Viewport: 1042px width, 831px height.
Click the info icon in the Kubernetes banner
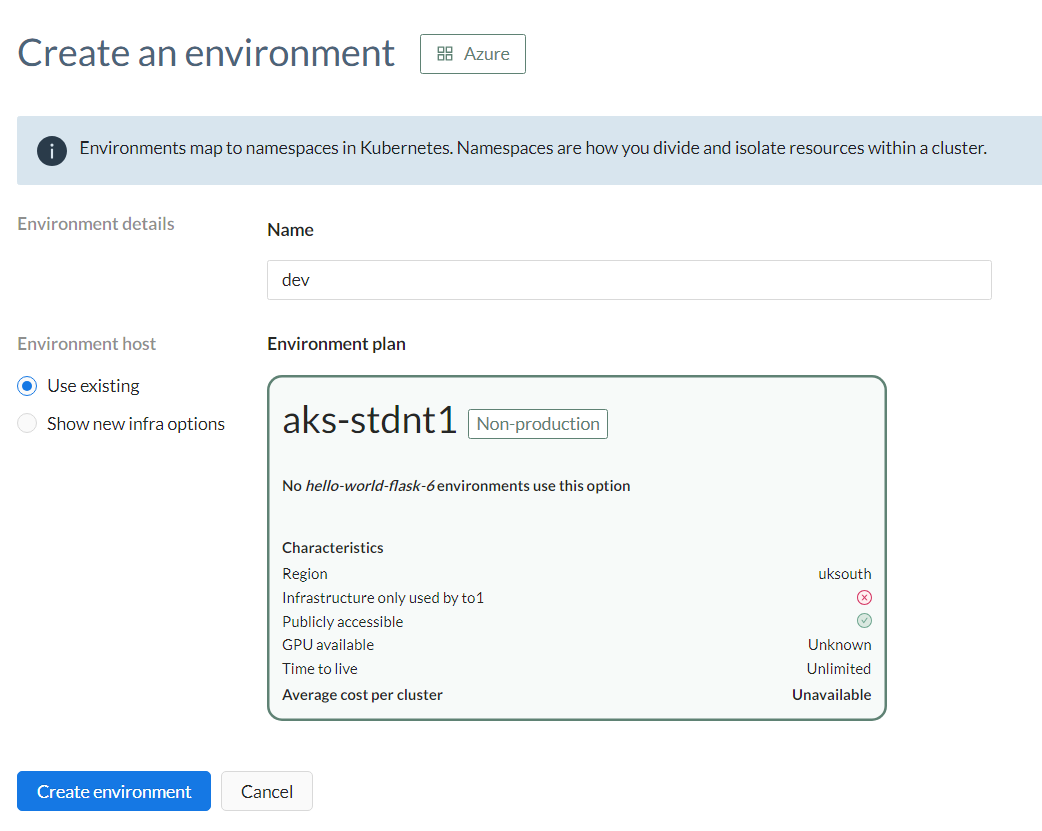point(51,148)
